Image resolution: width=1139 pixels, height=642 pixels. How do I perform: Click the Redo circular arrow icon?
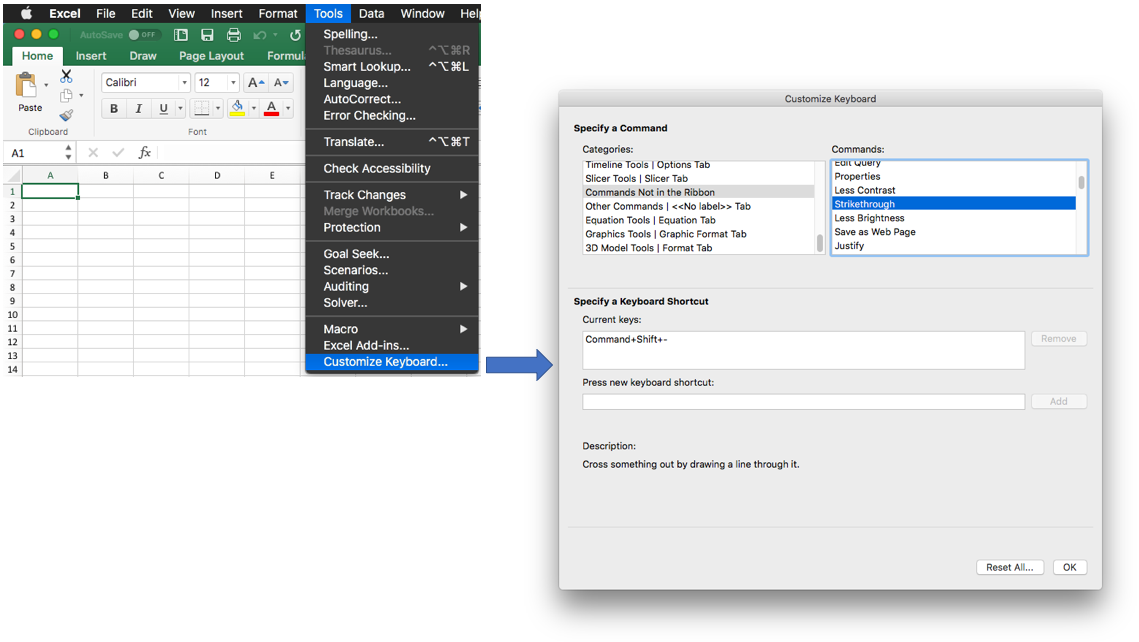pyautogui.click(x=295, y=35)
